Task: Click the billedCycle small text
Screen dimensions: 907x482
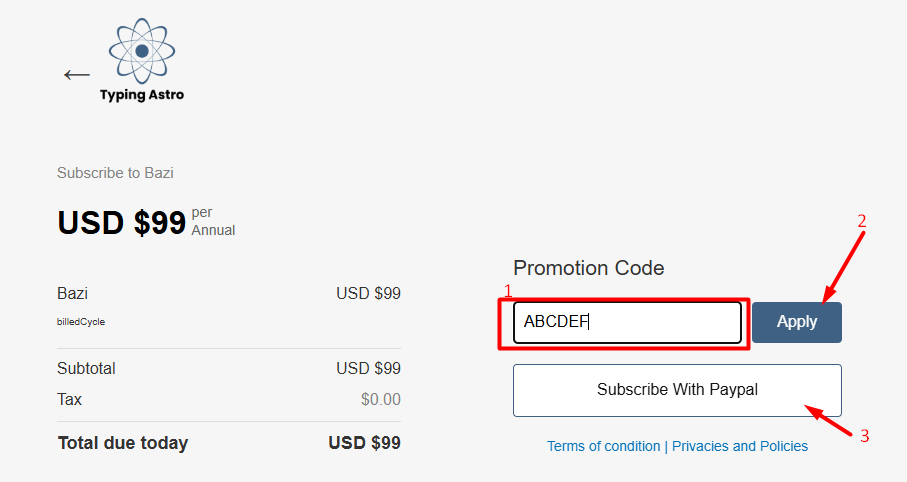Action: pyautogui.click(x=81, y=322)
